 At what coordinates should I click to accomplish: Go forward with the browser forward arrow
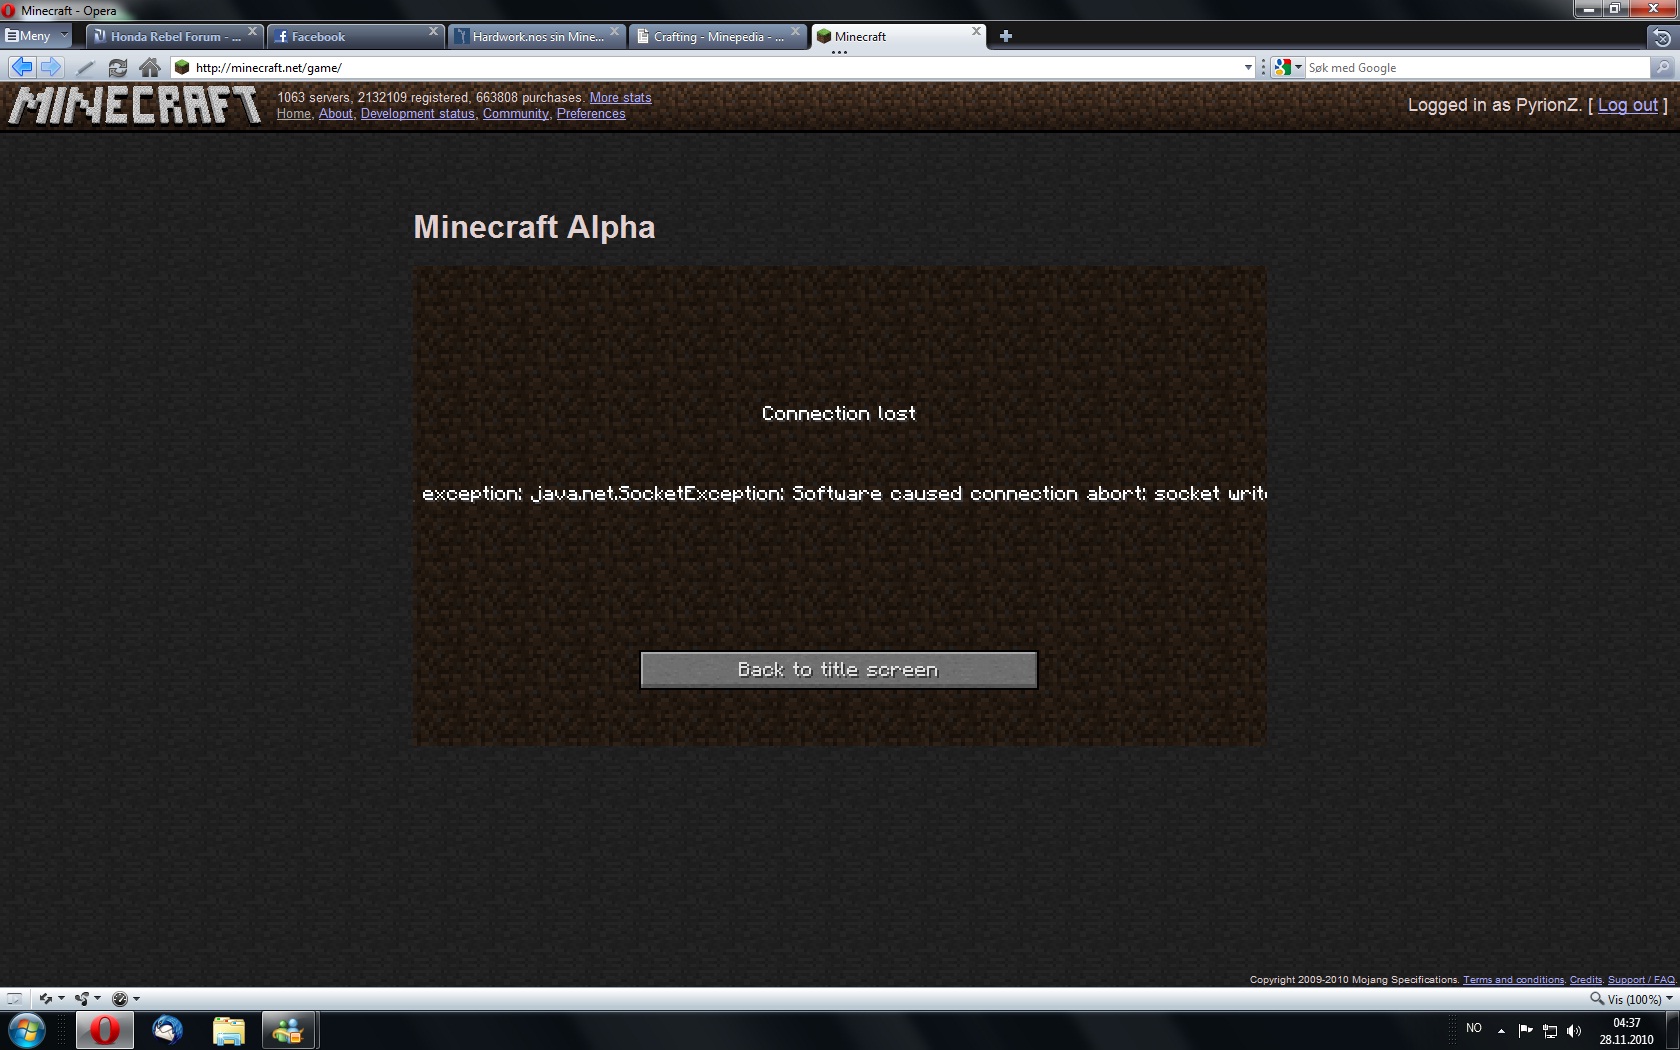pyautogui.click(x=50, y=67)
